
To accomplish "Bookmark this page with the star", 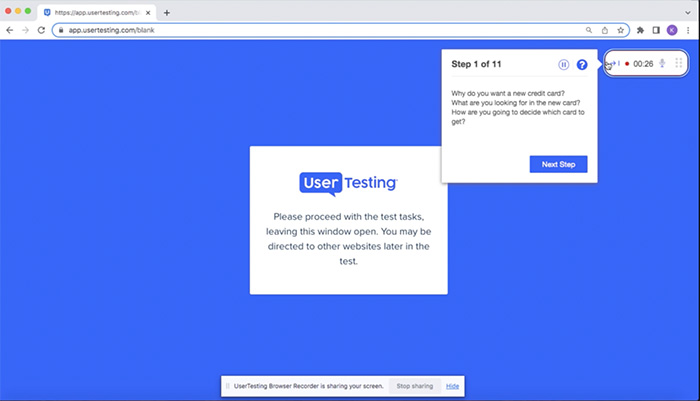I will pyautogui.click(x=621, y=30).
